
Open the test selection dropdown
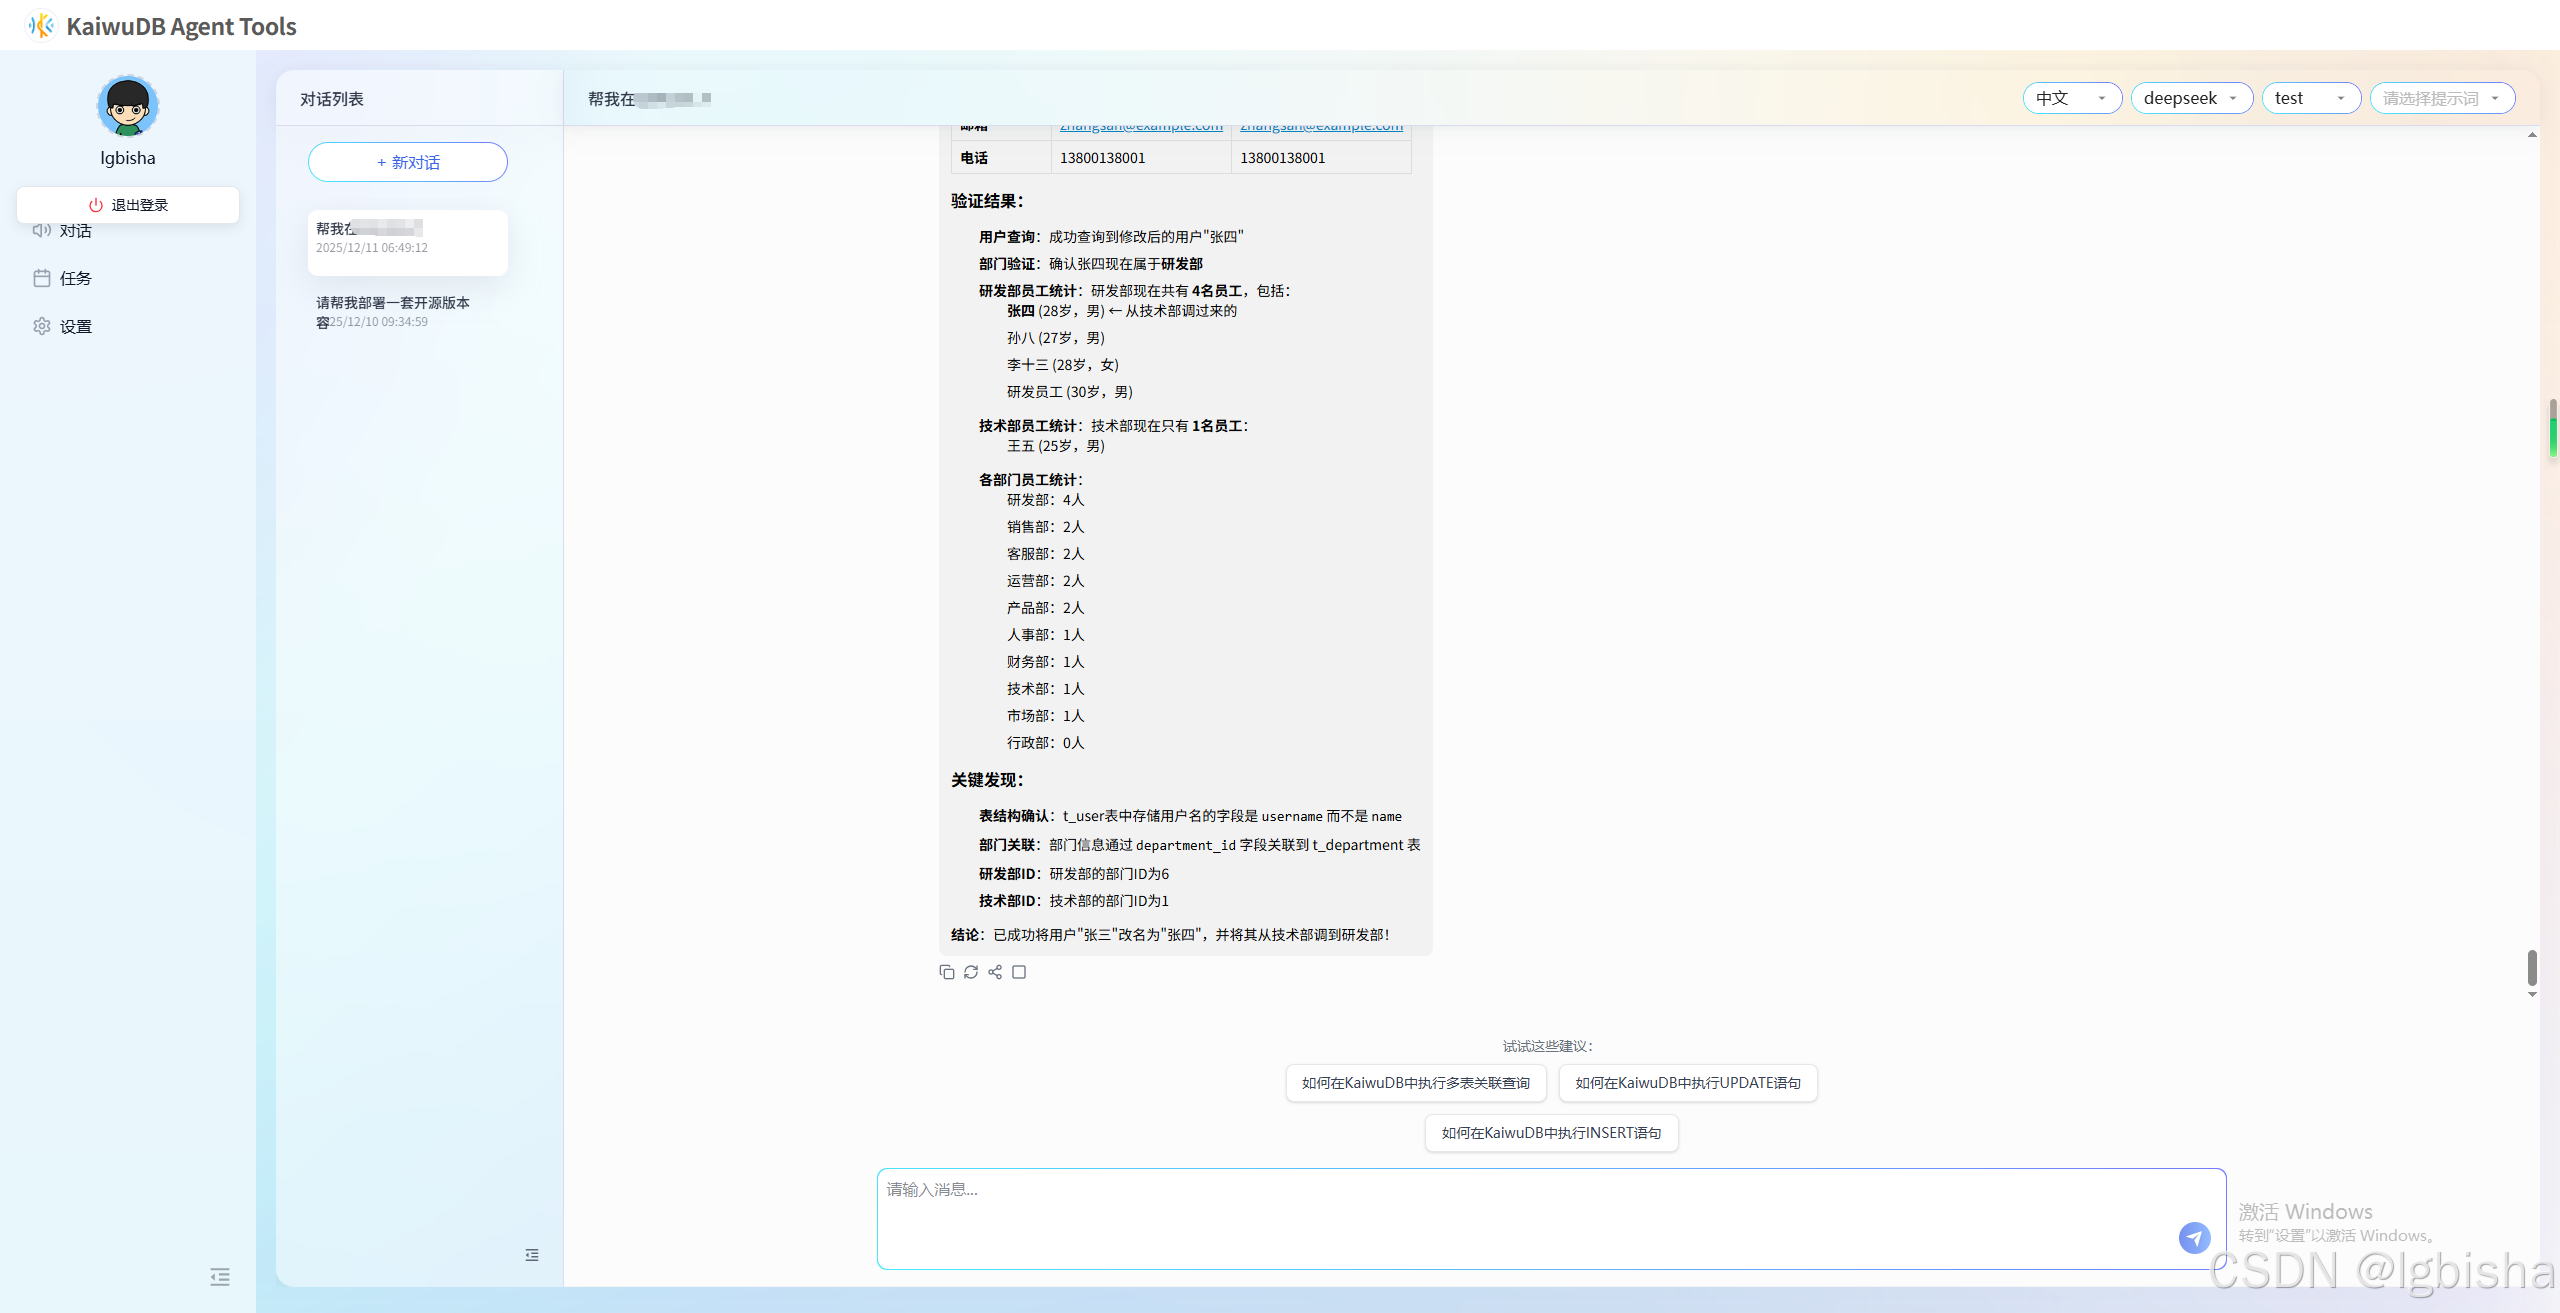point(2310,98)
